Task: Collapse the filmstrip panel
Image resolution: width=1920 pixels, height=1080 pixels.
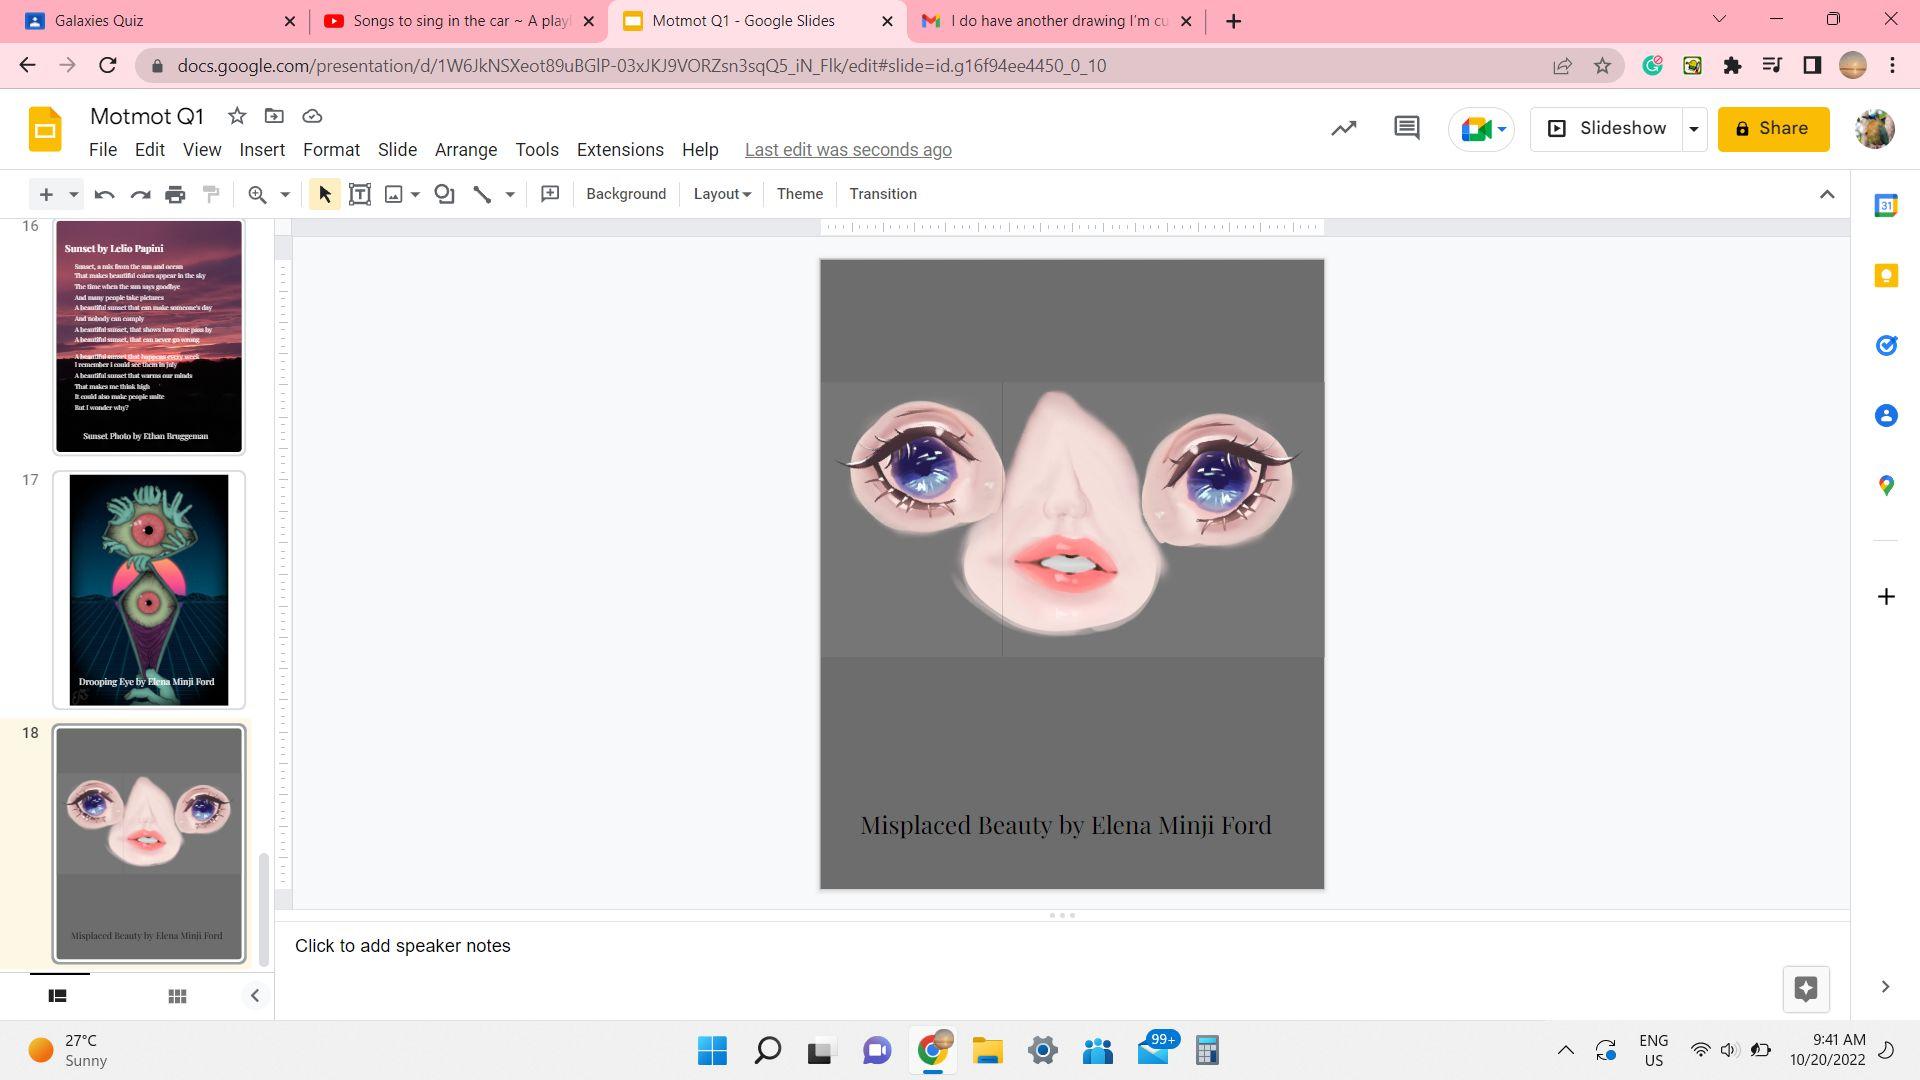Action: pyautogui.click(x=254, y=996)
